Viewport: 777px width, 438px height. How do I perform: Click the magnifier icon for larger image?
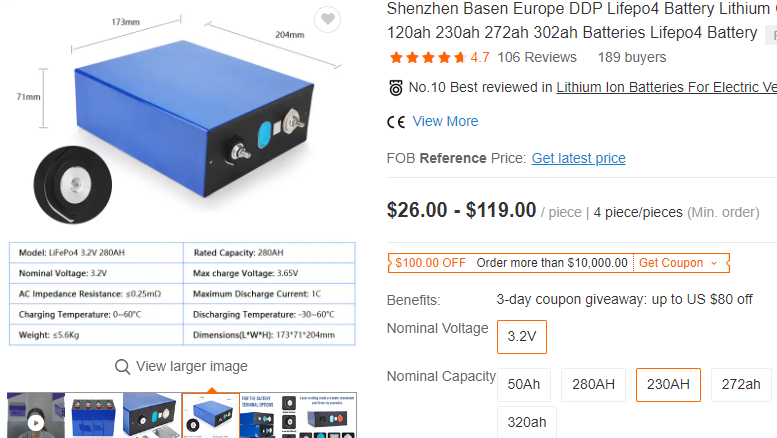point(122,367)
